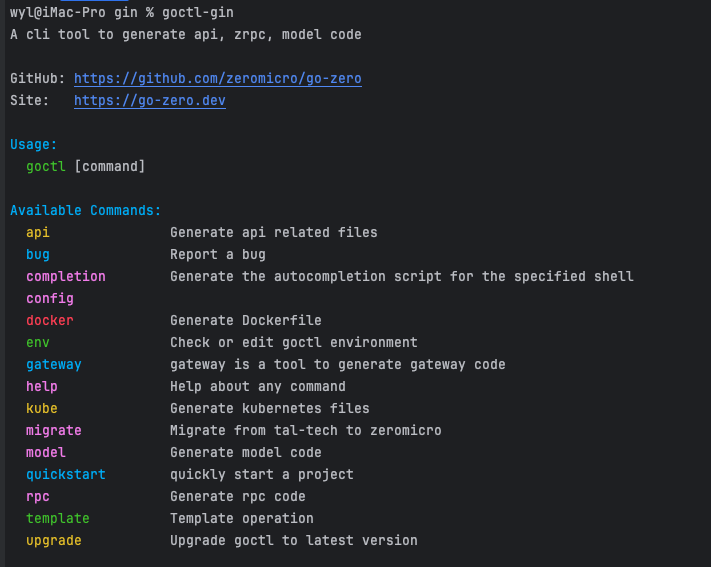Click the 'quickstart' command name
711x567 pixels.
click(x=66, y=474)
